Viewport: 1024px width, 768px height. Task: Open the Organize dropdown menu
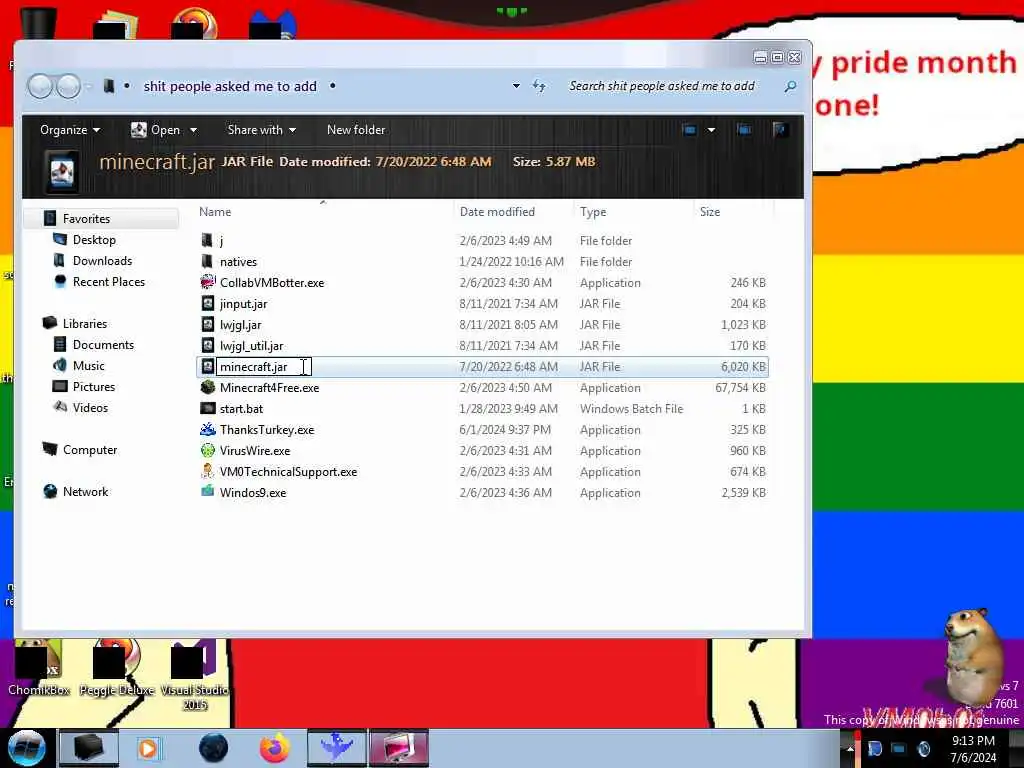(x=70, y=130)
